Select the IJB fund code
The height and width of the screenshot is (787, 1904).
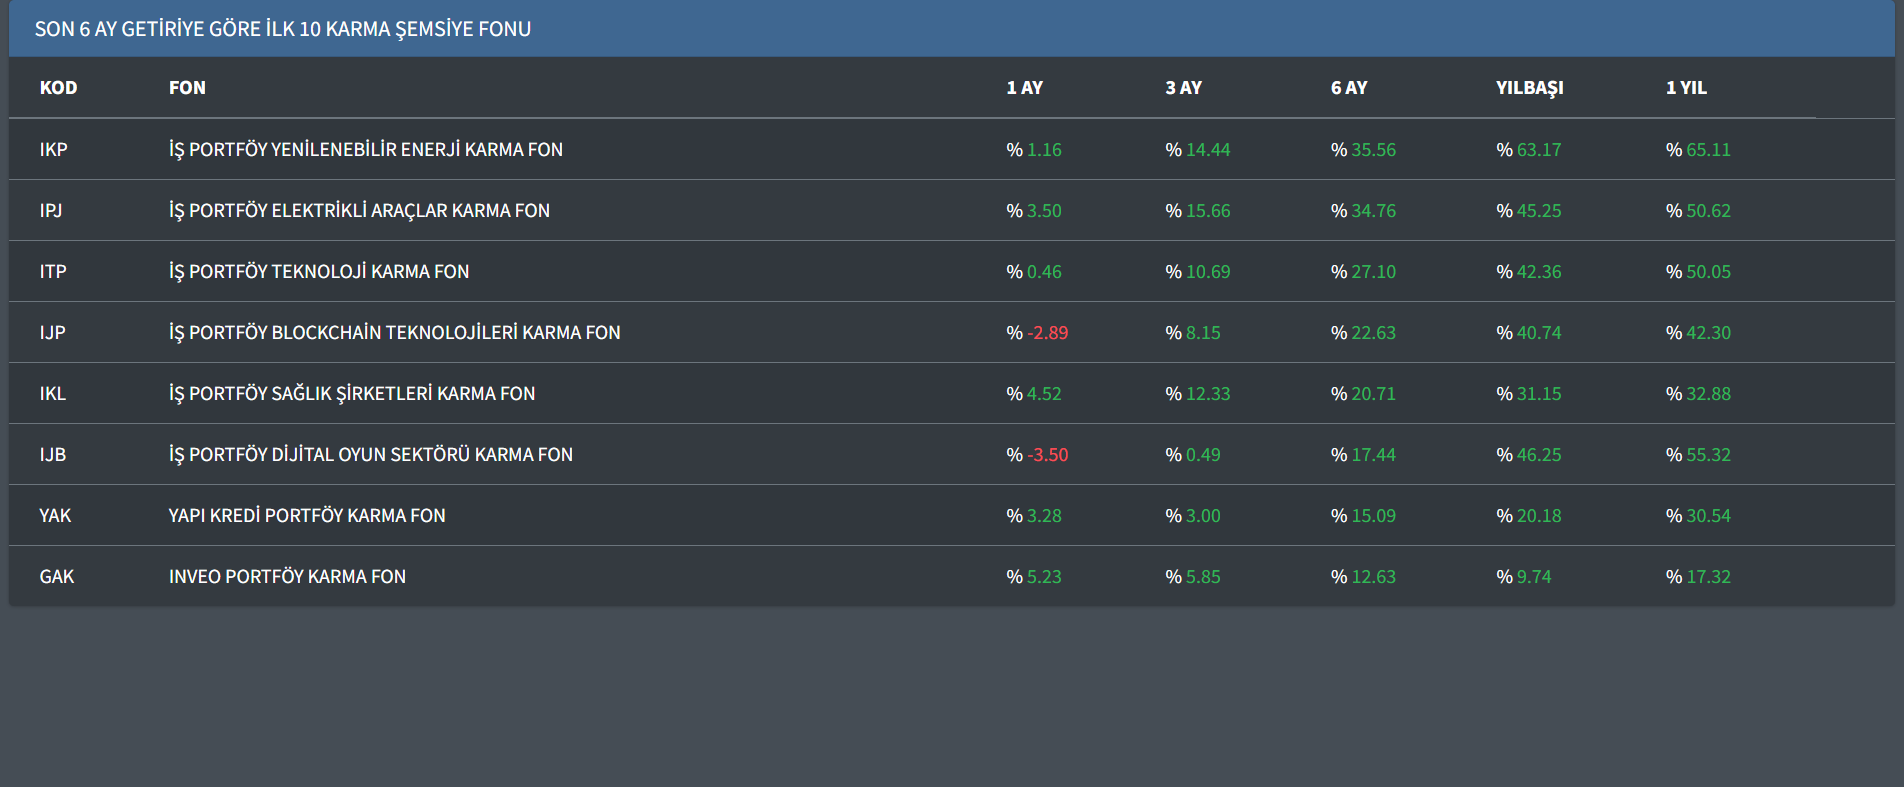click(x=52, y=455)
